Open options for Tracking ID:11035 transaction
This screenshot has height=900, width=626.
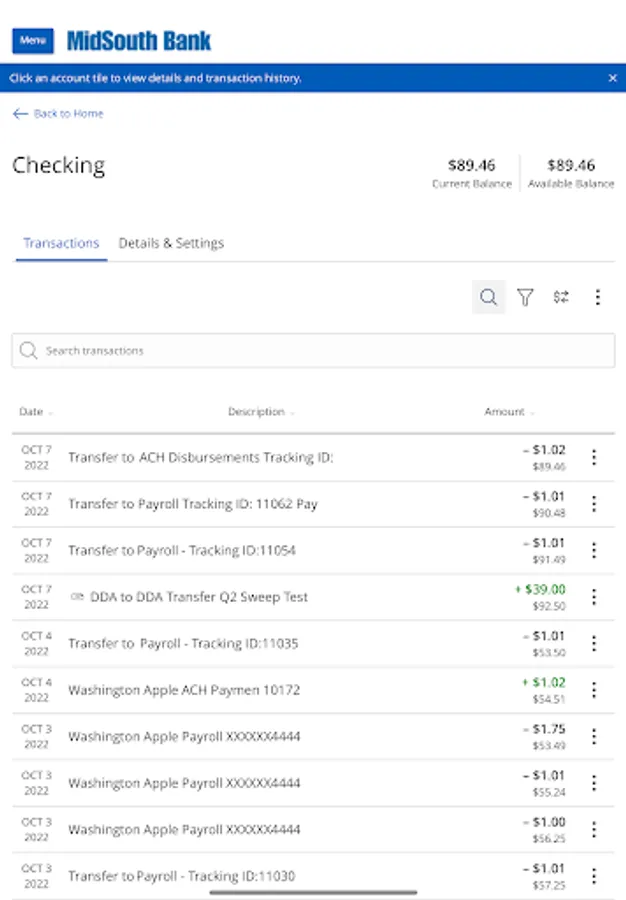click(594, 644)
